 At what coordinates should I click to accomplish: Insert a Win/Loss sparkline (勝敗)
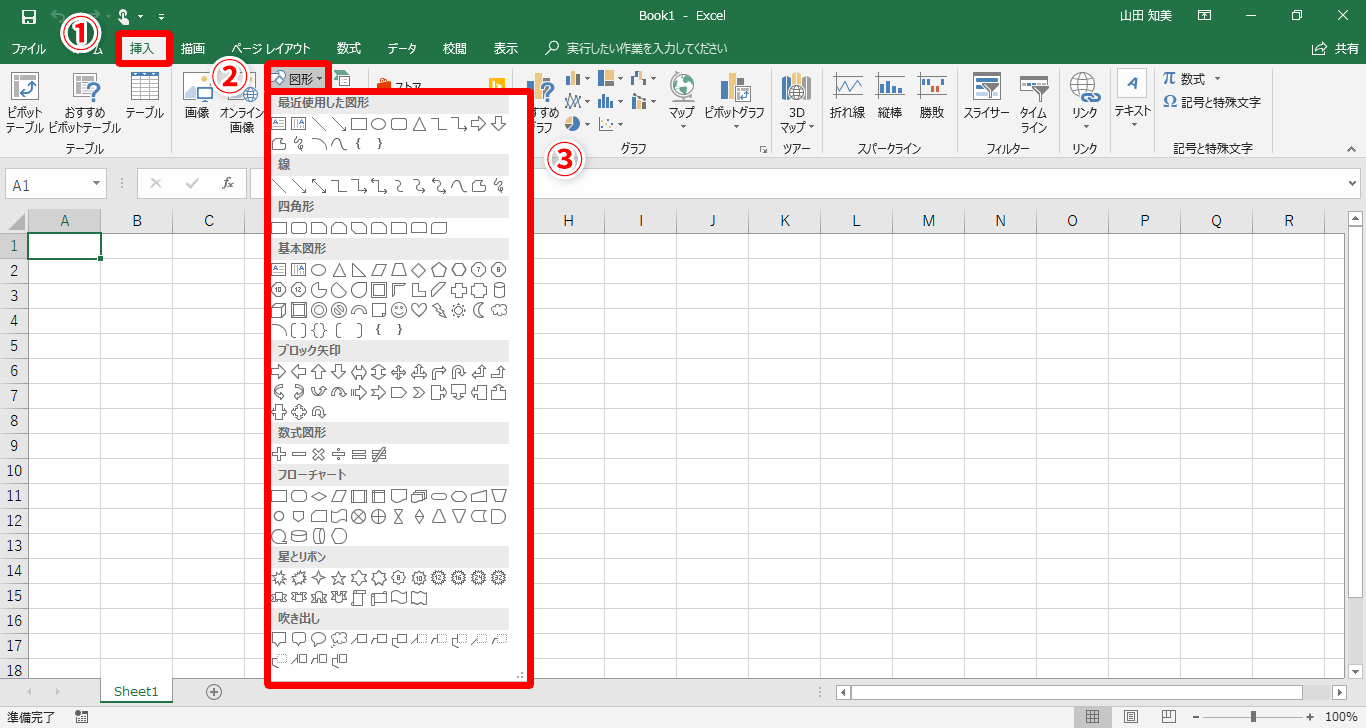click(x=932, y=97)
